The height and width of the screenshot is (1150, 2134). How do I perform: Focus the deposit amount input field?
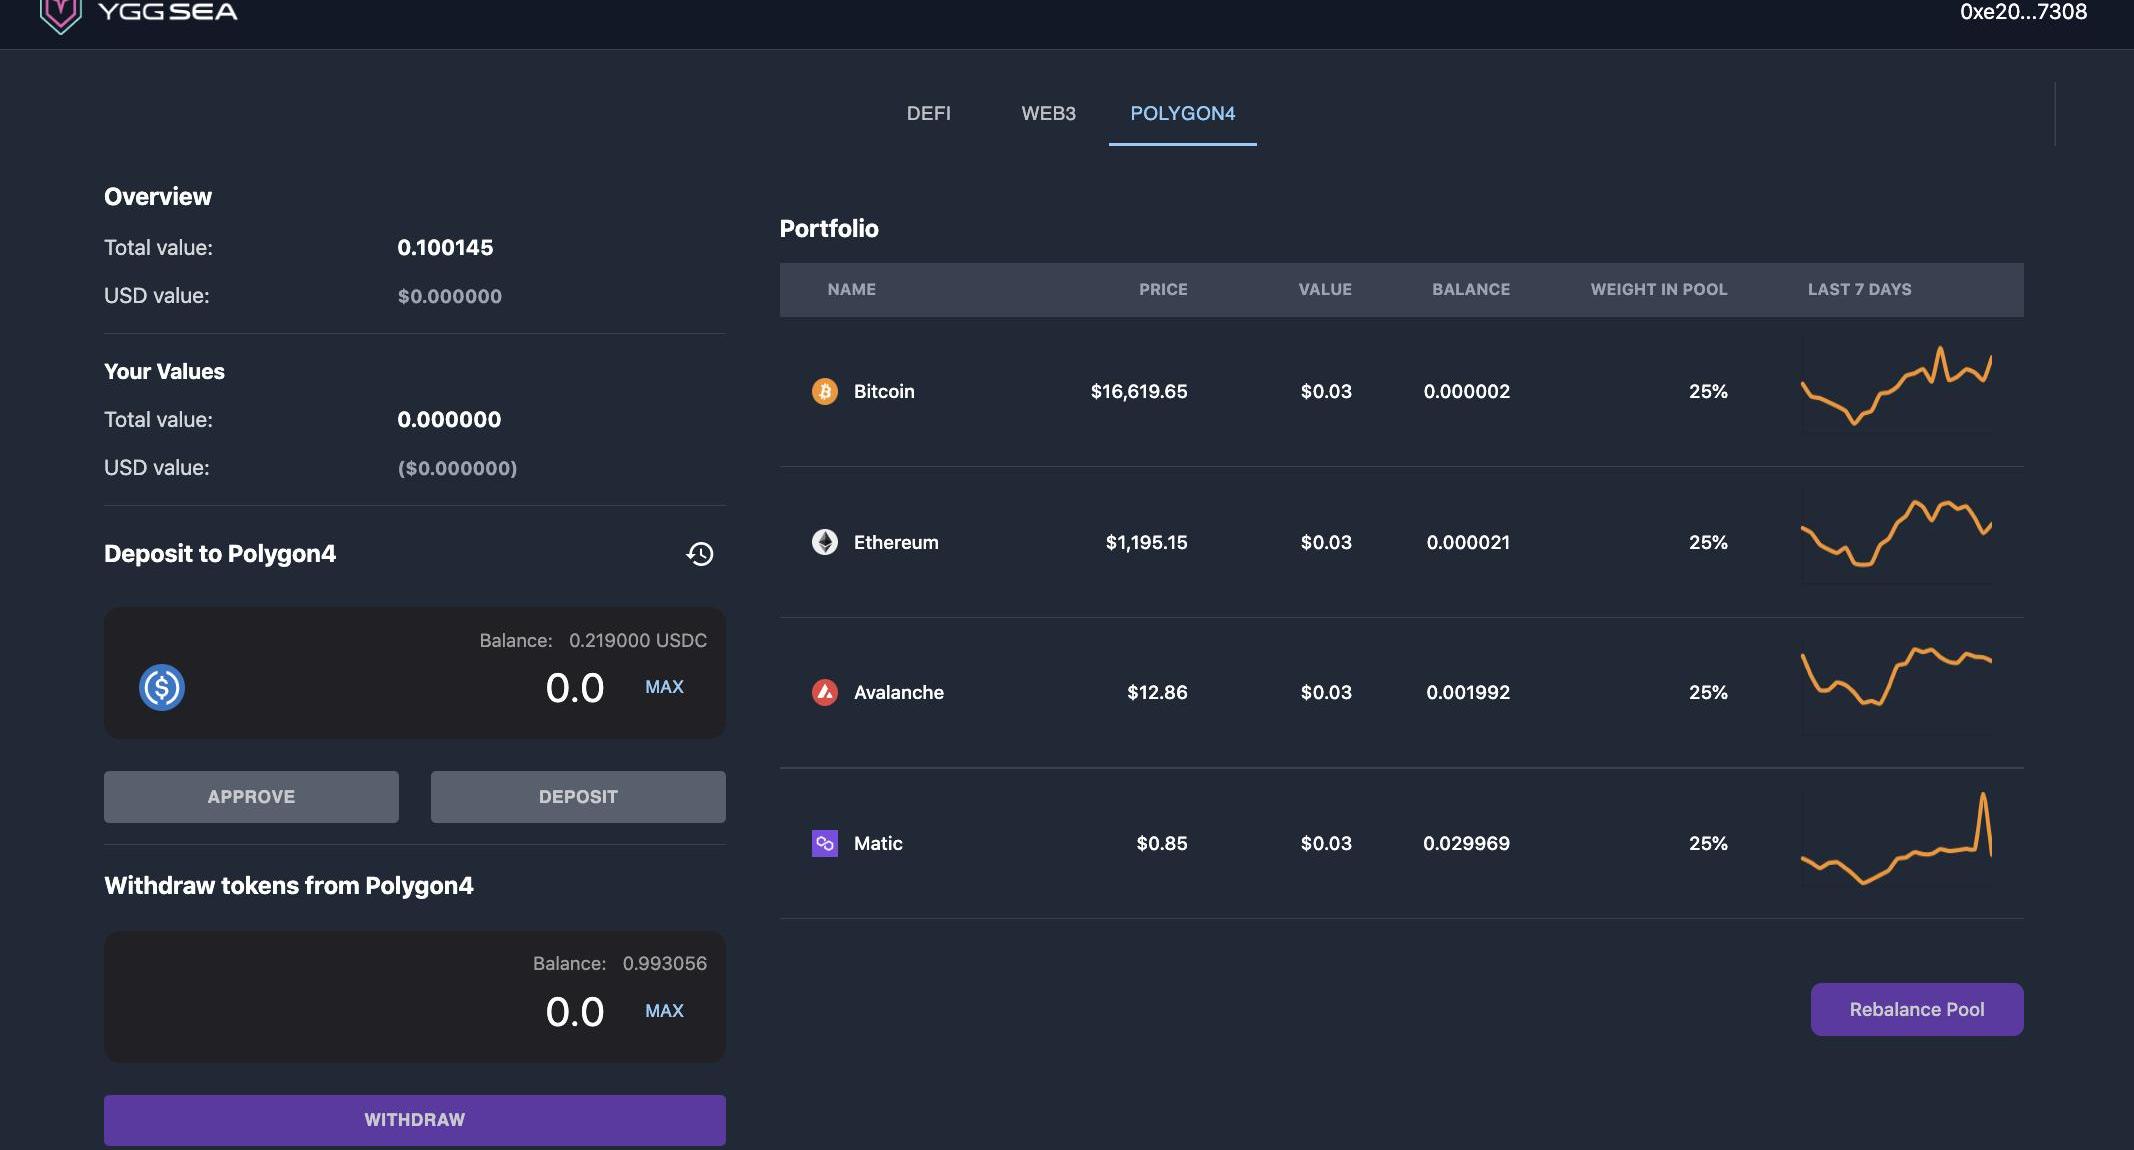tap(574, 688)
